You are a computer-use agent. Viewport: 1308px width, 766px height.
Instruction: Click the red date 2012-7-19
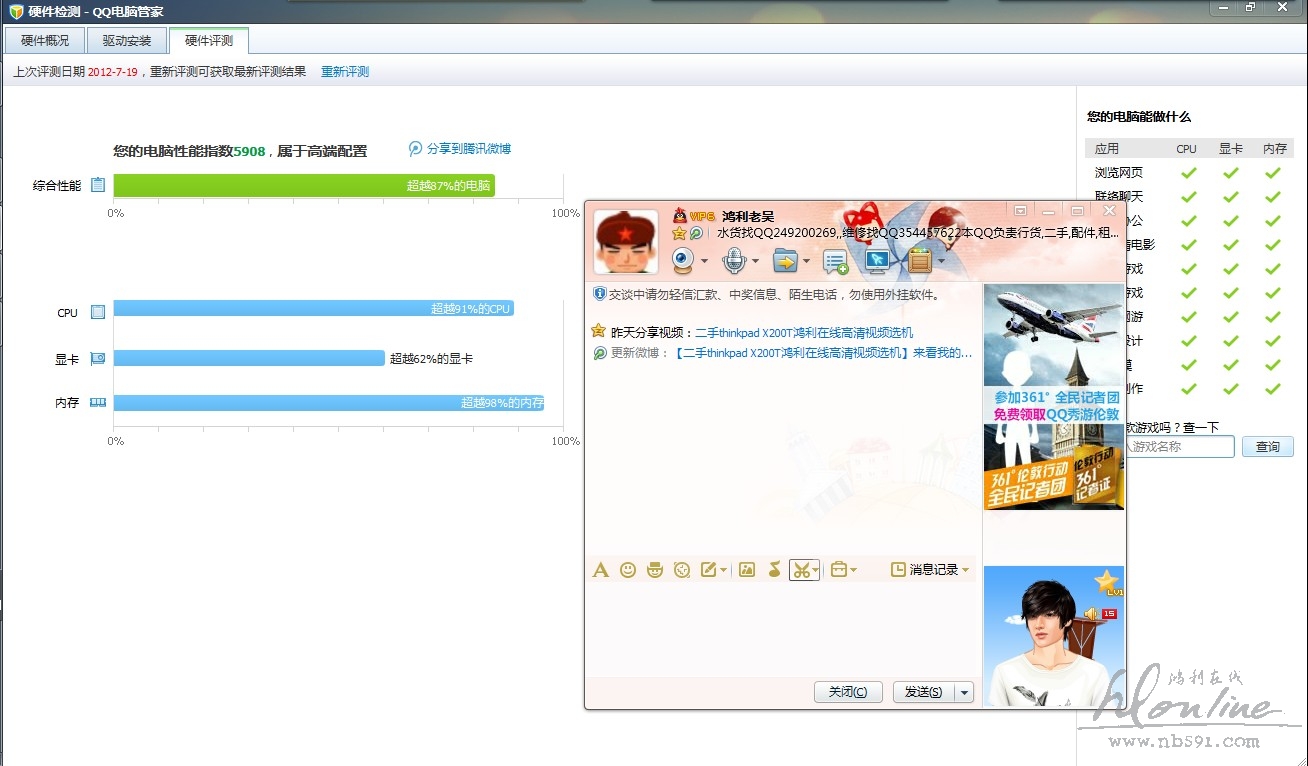click(113, 72)
